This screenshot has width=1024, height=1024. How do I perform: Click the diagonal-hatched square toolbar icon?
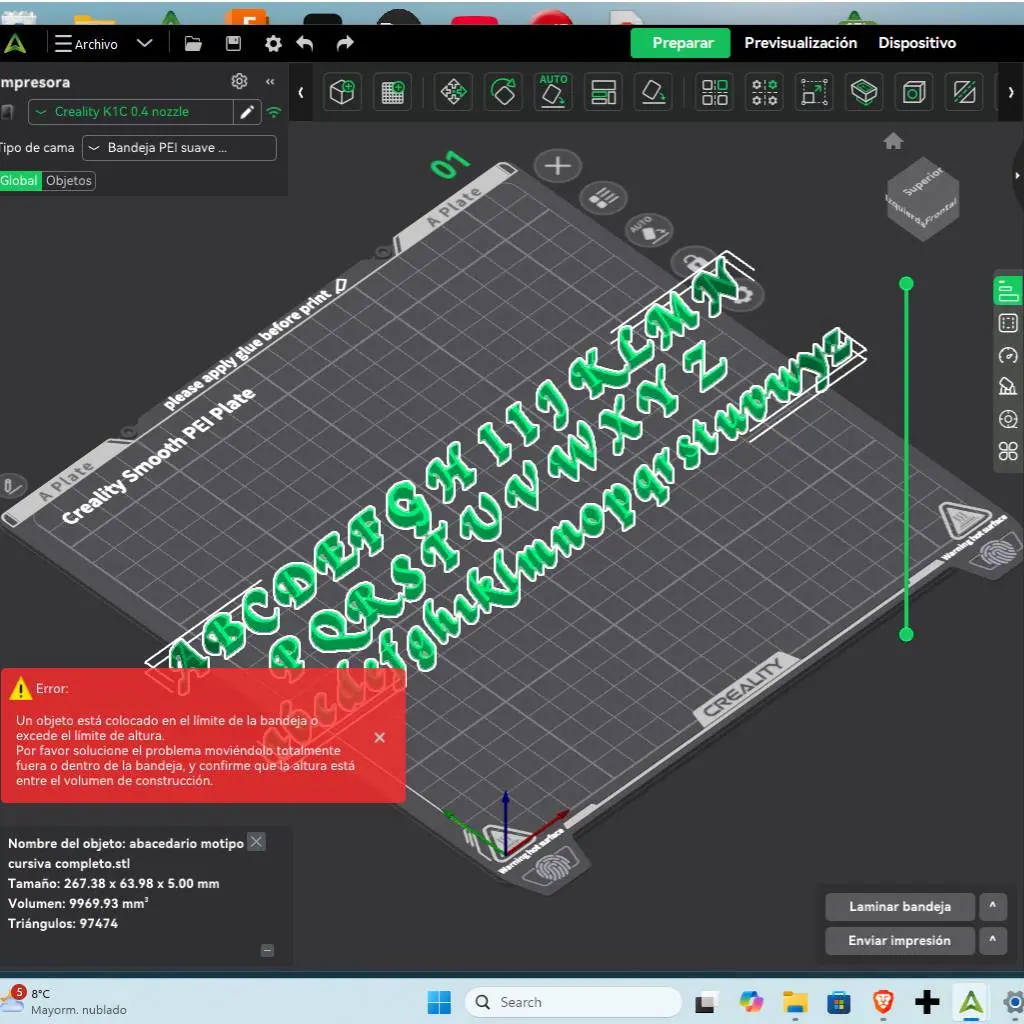pos(964,92)
